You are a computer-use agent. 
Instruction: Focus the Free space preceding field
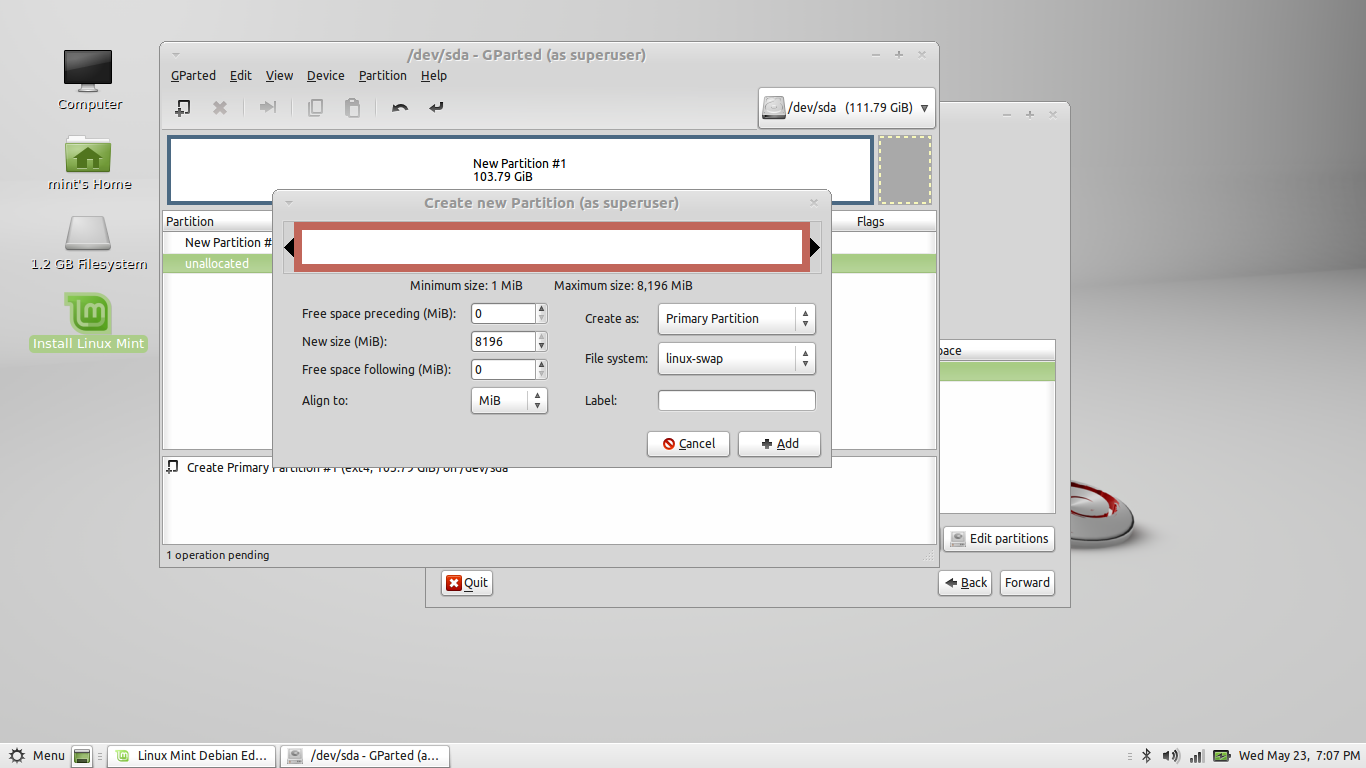pyautogui.click(x=503, y=314)
